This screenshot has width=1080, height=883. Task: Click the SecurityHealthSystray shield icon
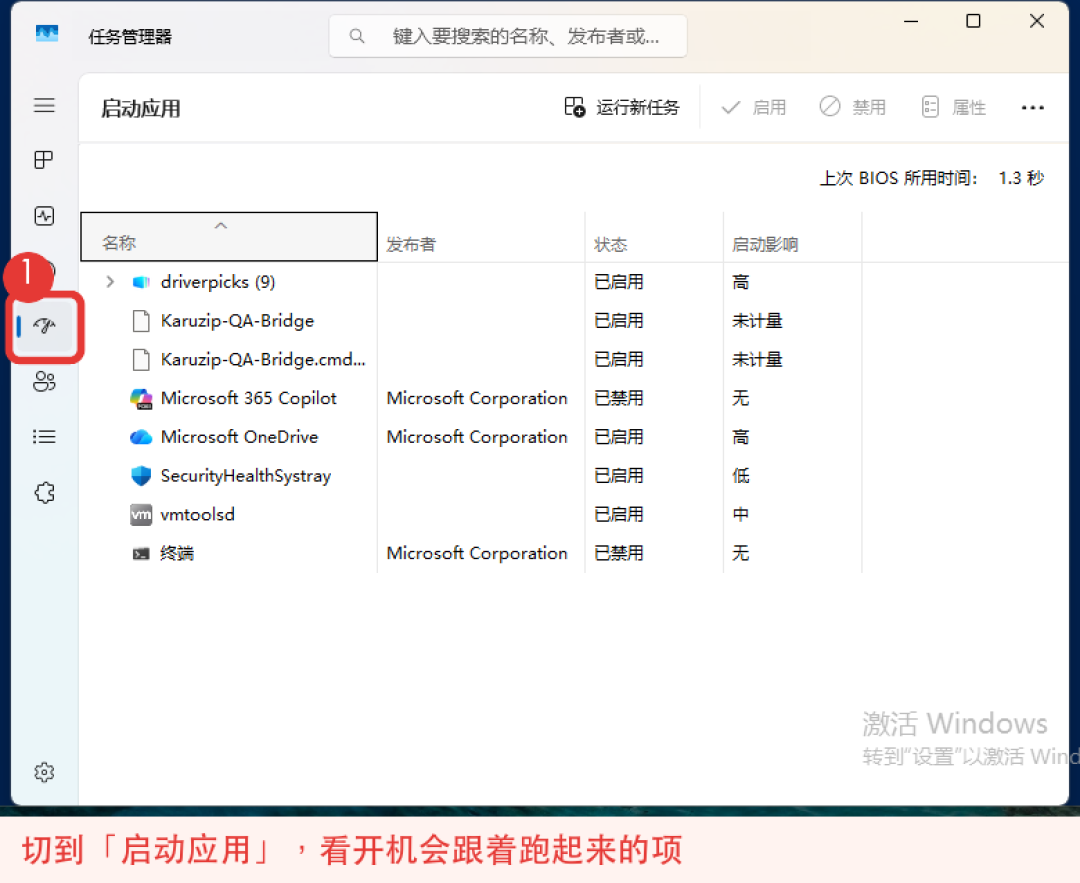click(x=141, y=476)
